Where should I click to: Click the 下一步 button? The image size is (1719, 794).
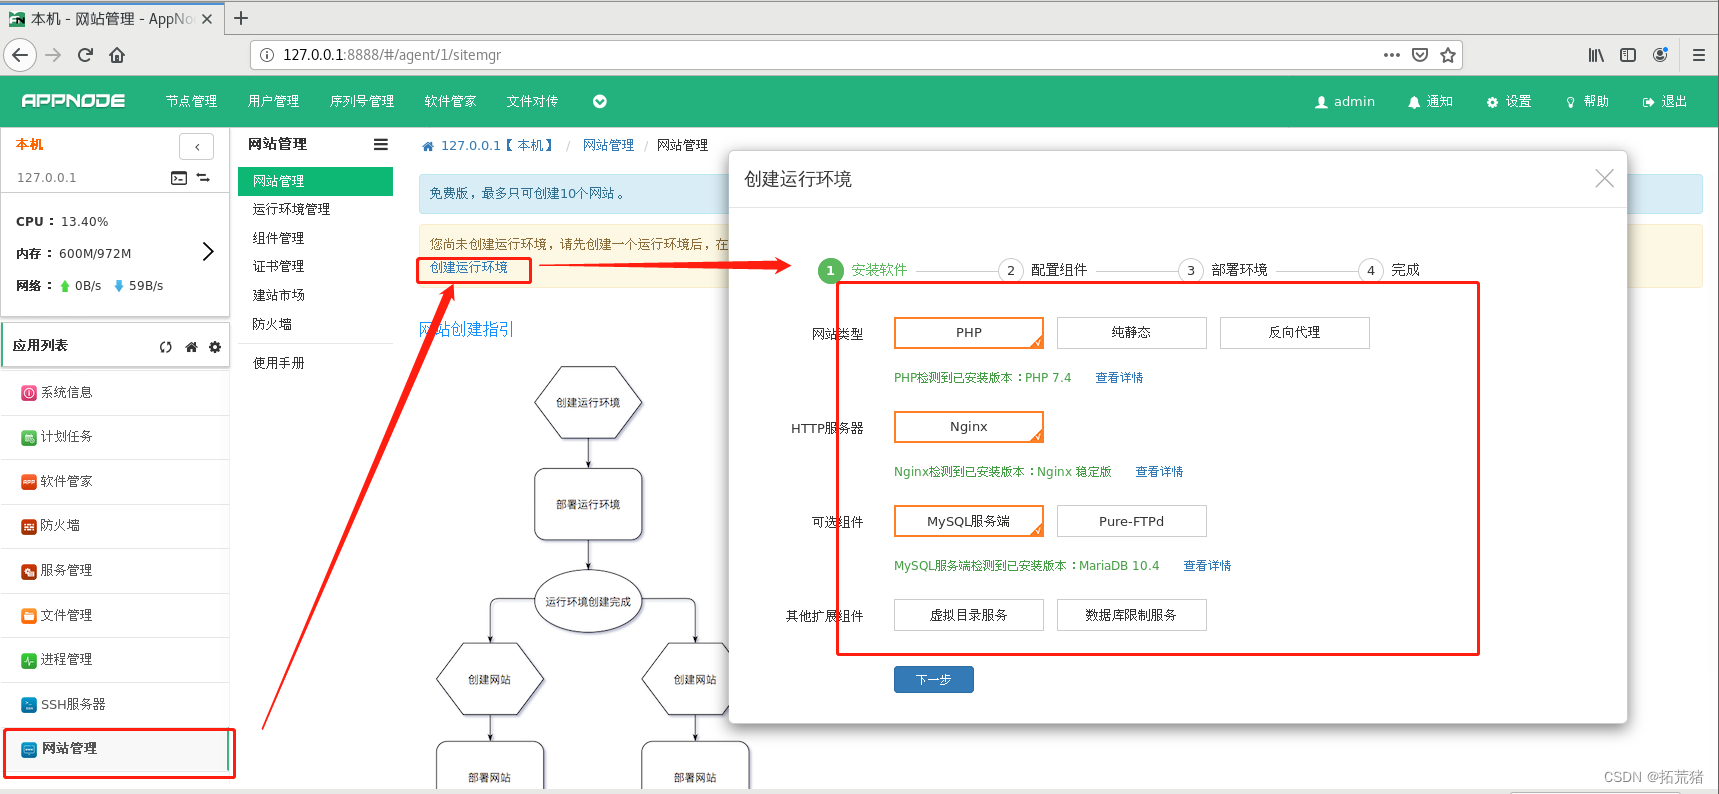tap(934, 679)
